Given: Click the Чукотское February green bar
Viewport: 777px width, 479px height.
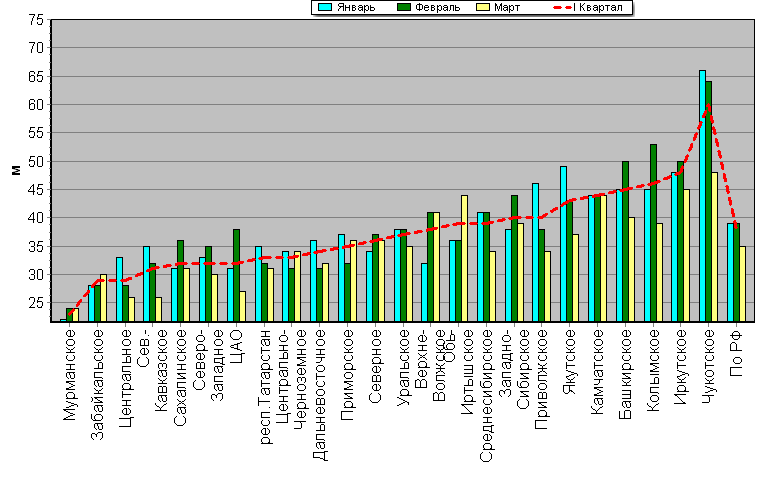Looking at the screenshot, I should pyautogui.click(x=709, y=202).
